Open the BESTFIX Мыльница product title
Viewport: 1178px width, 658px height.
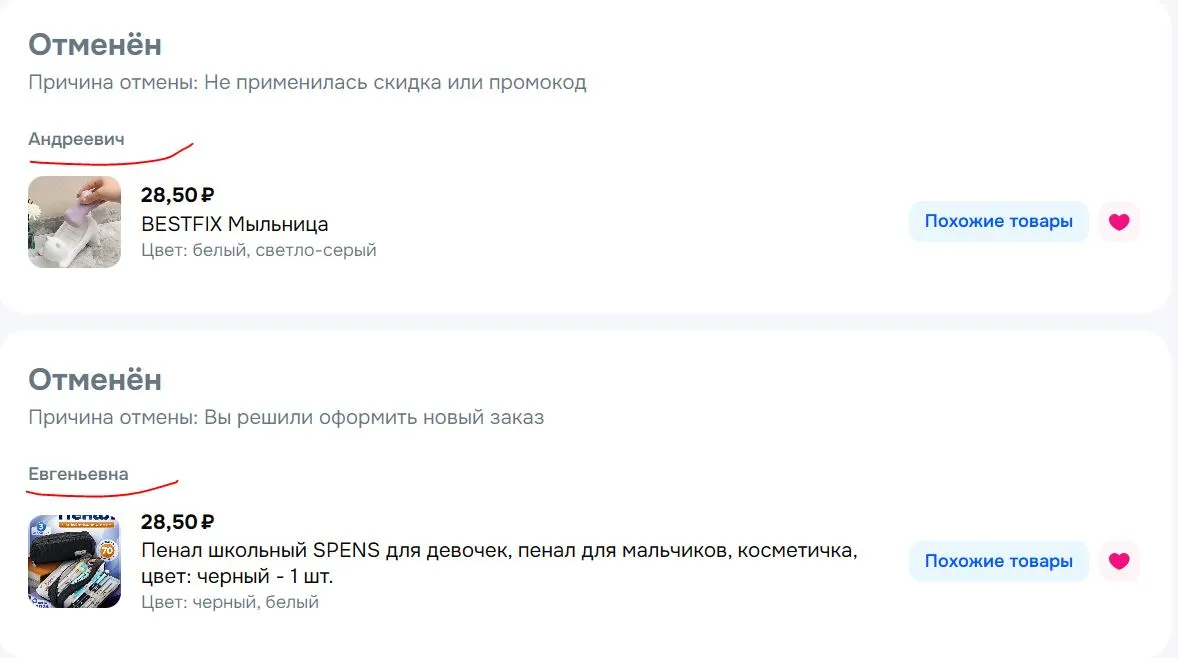[234, 224]
